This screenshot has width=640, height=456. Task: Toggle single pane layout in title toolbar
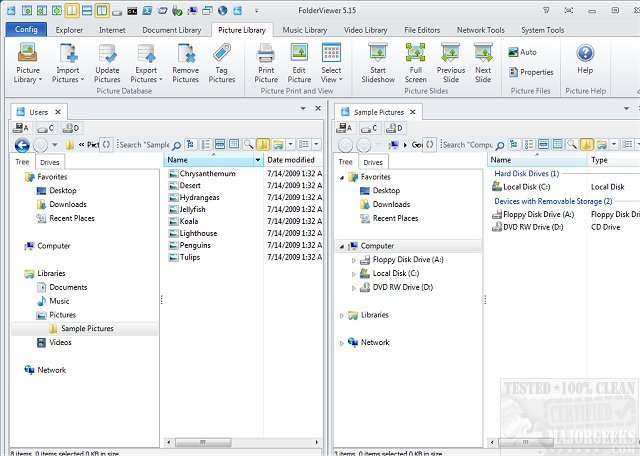tap(72, 11)
